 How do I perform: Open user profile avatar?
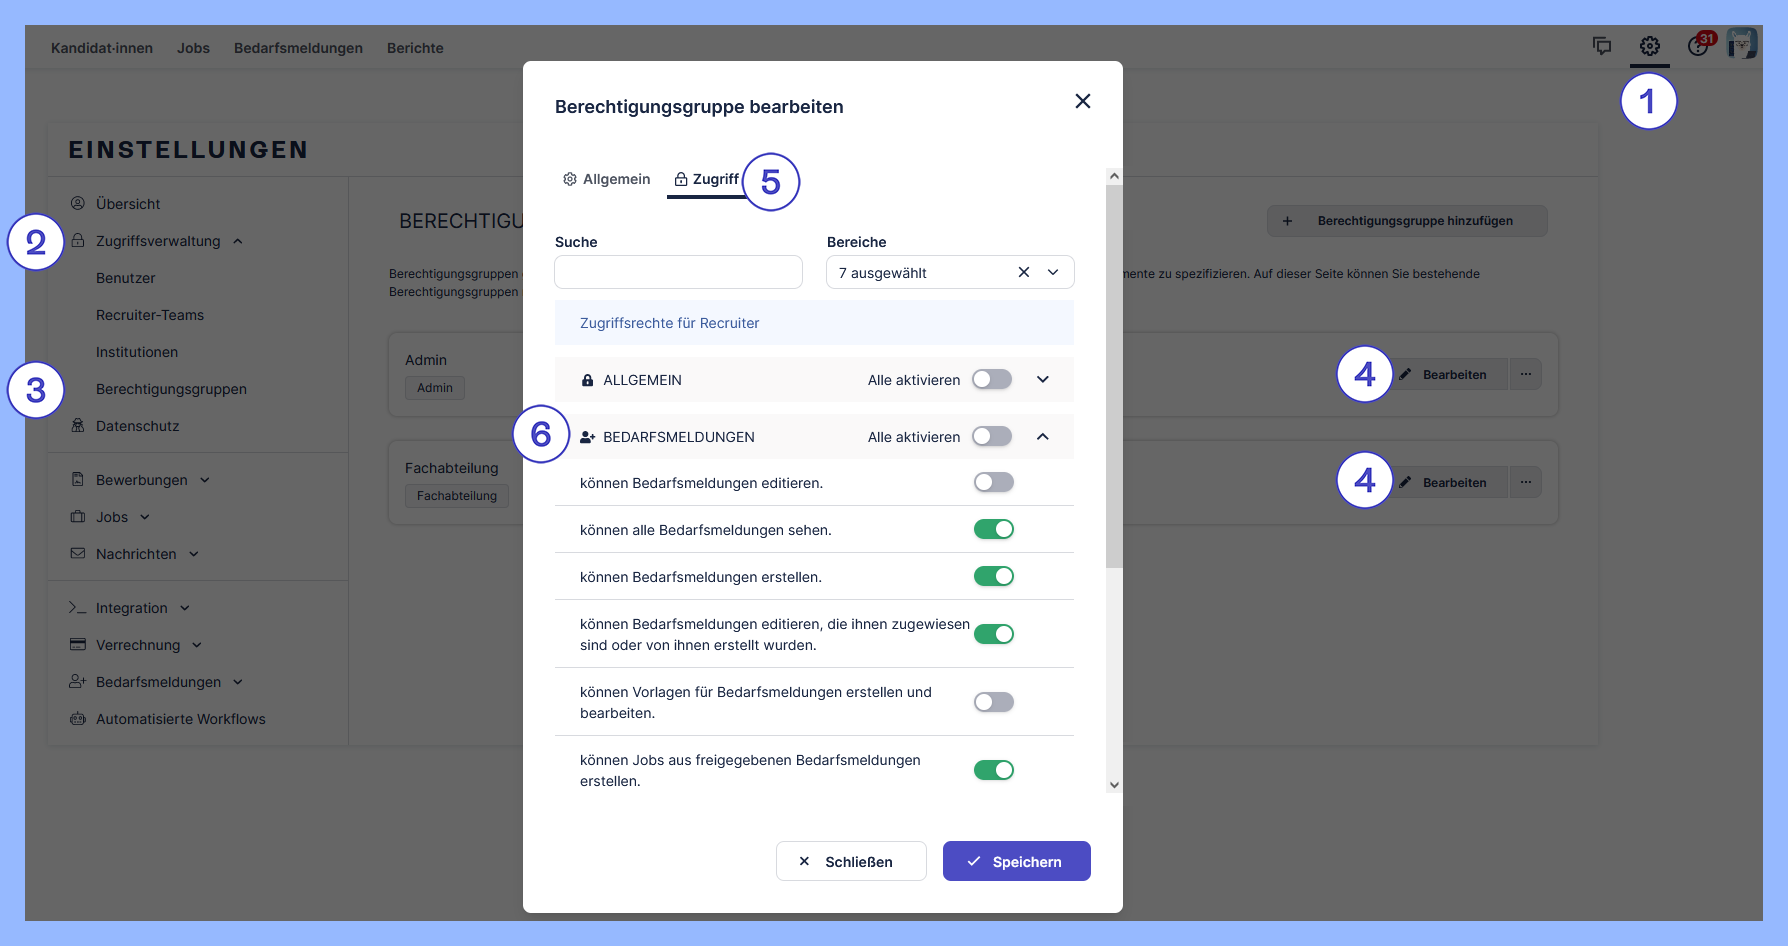[x=1742, y=45]
